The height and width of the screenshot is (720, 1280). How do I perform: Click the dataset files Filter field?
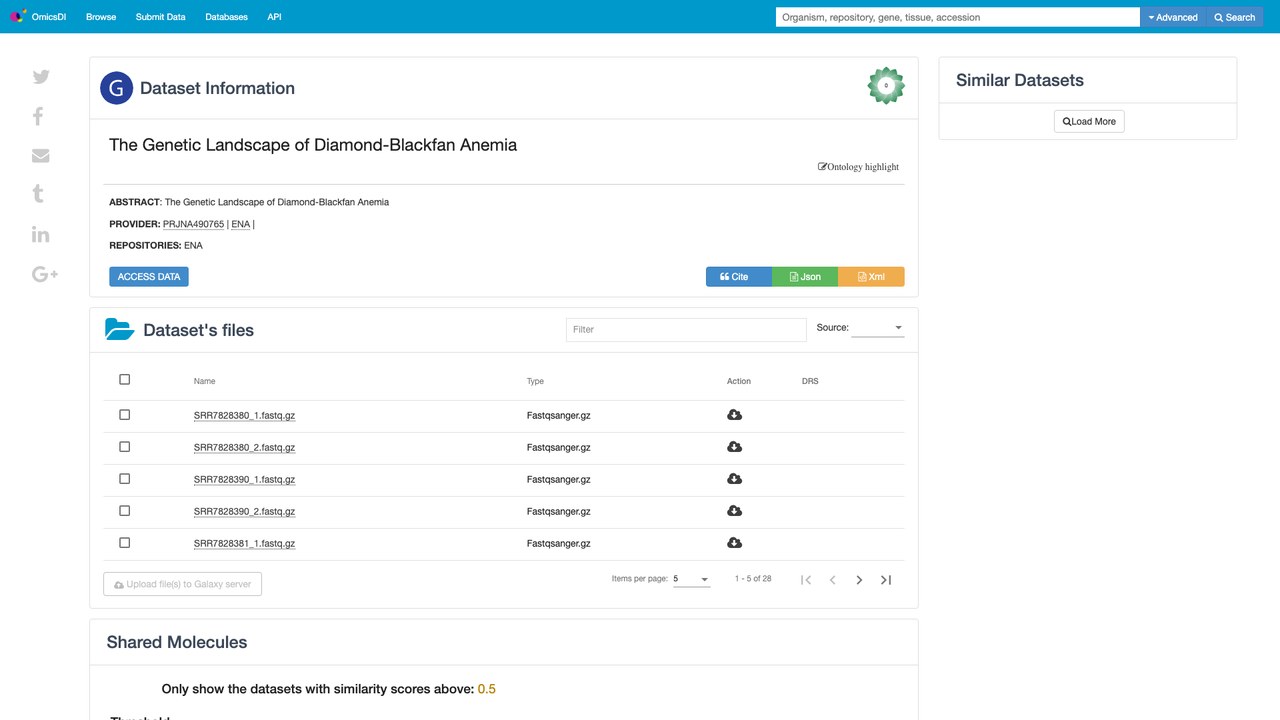[x=686, y=329]
